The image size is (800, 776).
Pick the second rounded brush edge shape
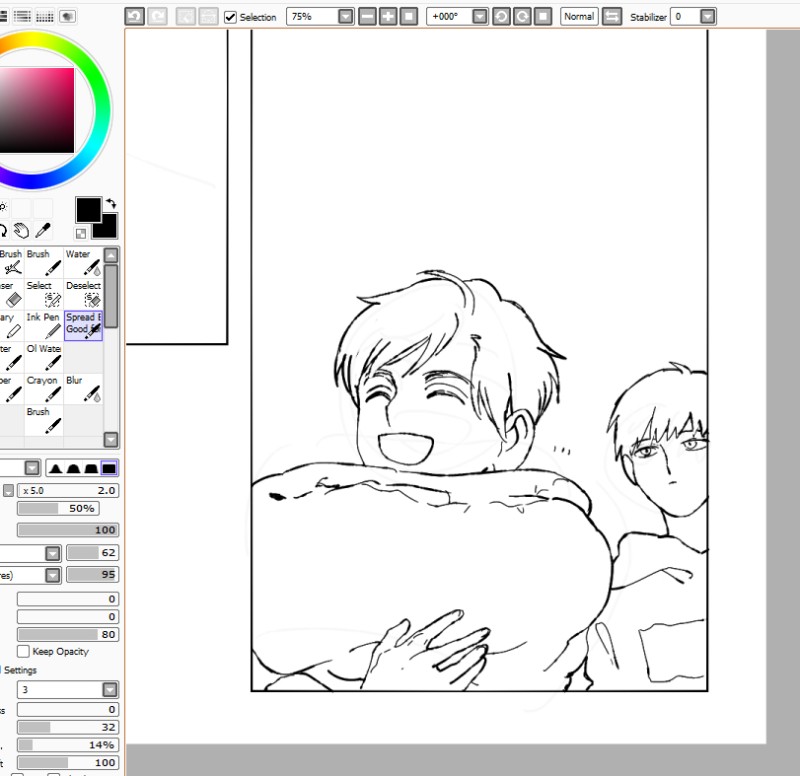(73, 468)
